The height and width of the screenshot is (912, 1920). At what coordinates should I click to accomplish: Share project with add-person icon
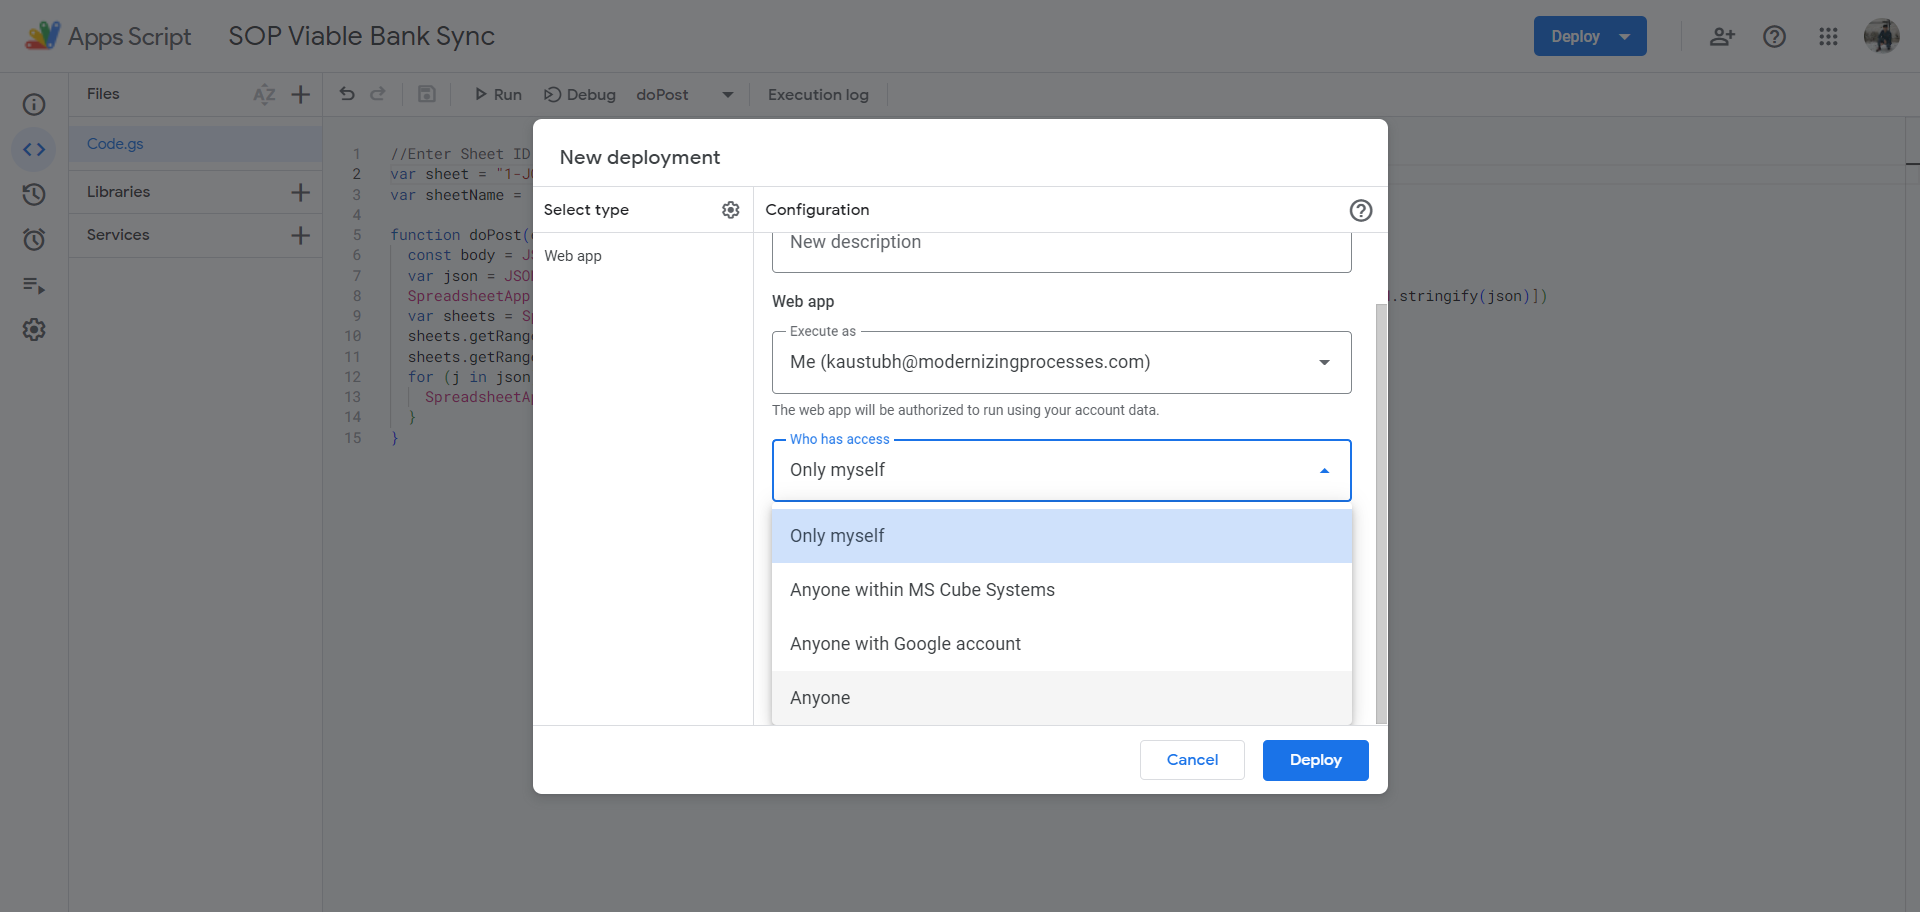tap(1721, 36)
